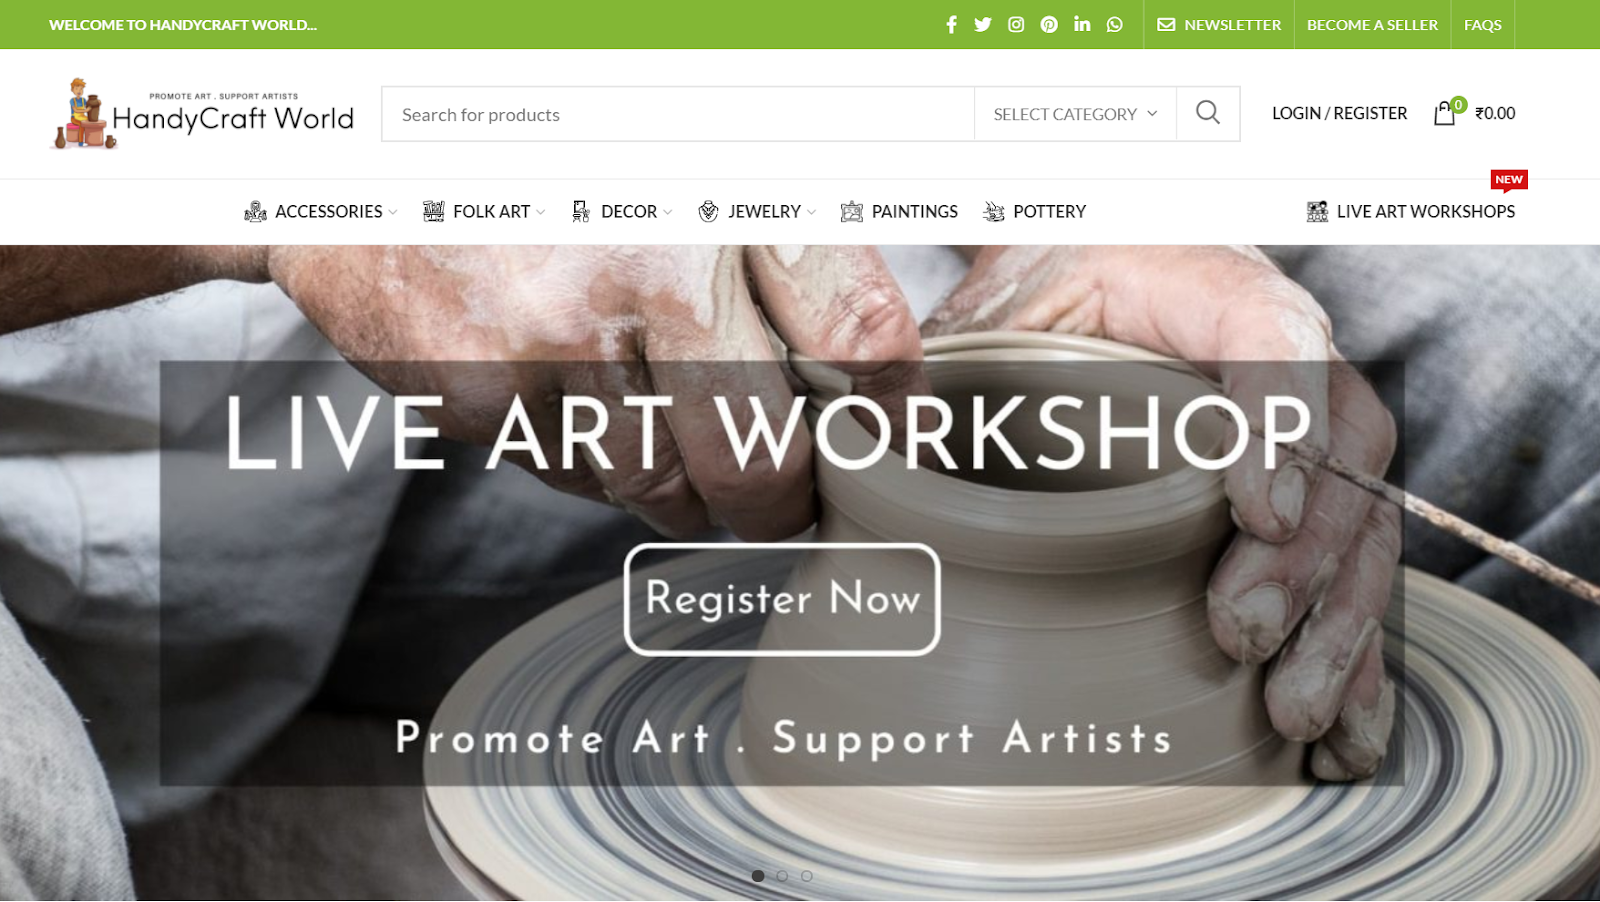
Task: Open the Instagram social icon
Action: [x=1016, y=24]
